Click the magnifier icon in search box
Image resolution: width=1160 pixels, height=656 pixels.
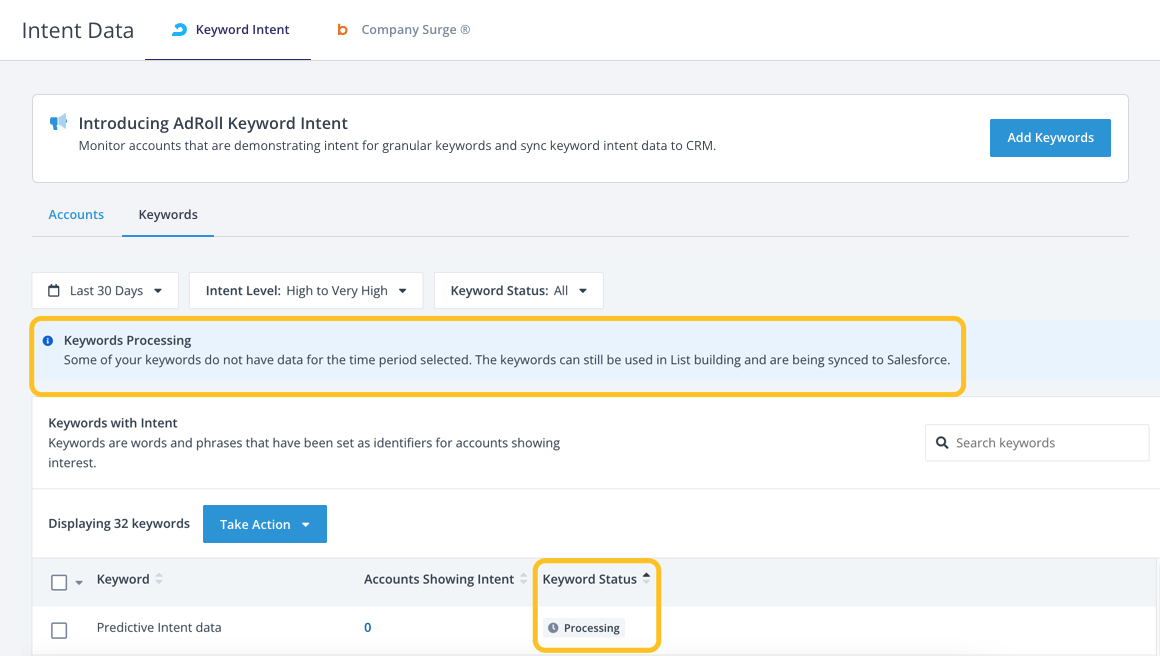point(942,443)
